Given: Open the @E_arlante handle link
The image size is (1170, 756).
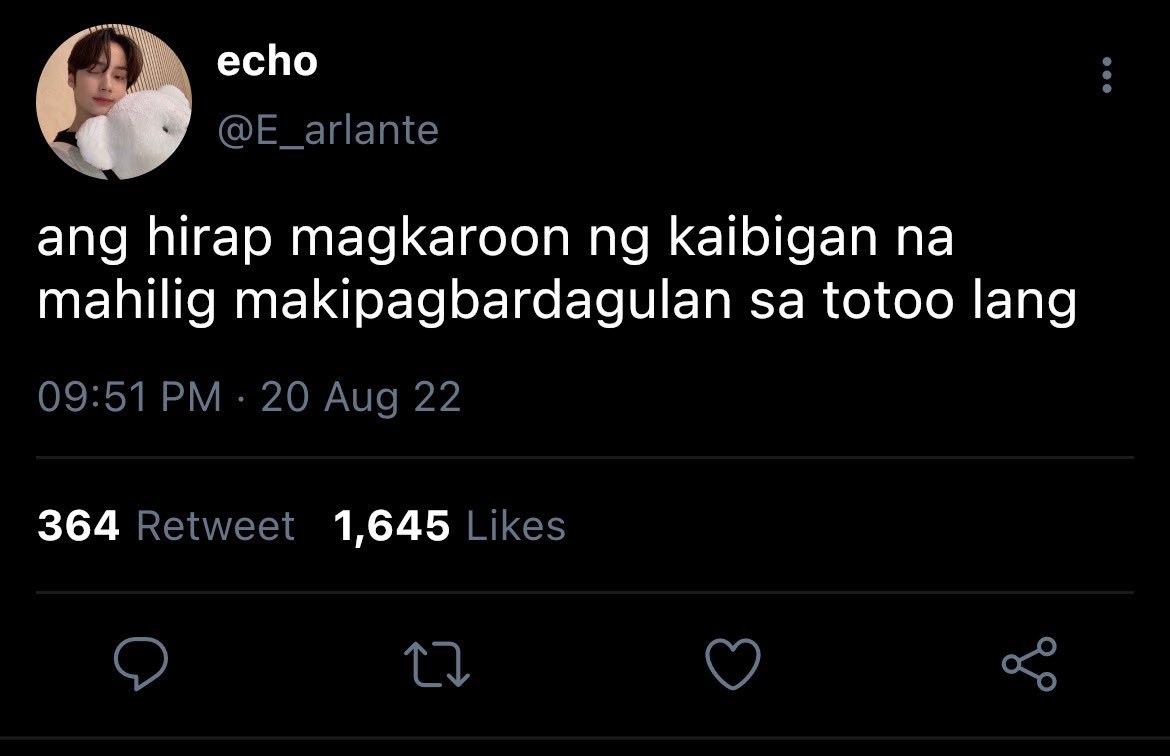Looking at the screenshot, I should pyautogui.click(x=328, y=131).
